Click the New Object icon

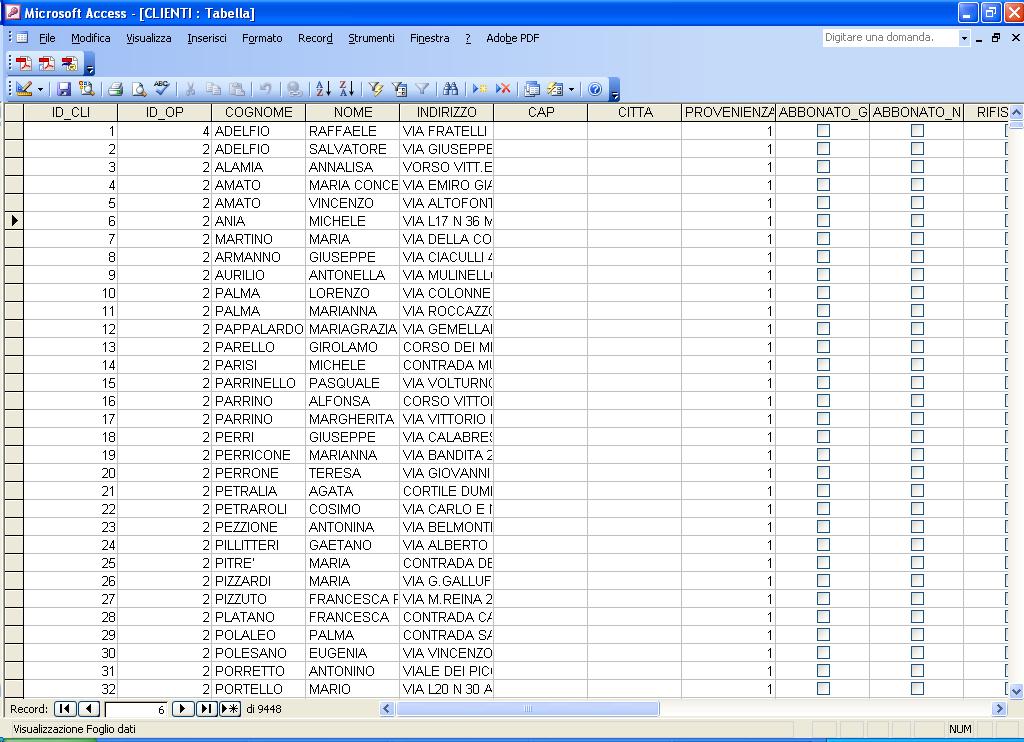click(x=555, y=89)
